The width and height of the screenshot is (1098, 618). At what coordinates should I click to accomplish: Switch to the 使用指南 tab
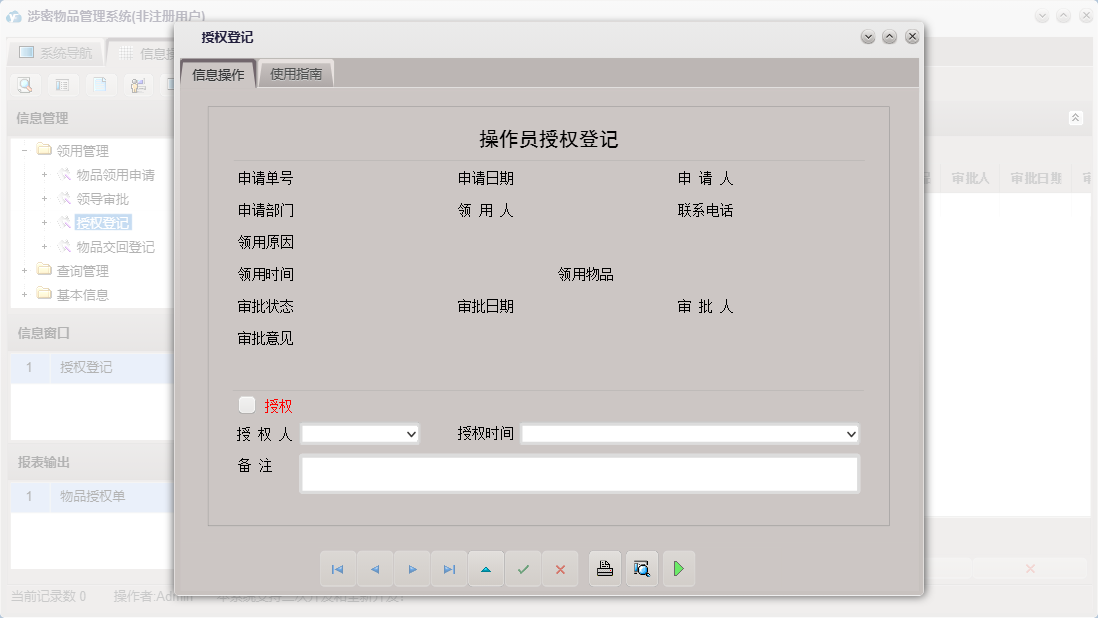(295, 73)
